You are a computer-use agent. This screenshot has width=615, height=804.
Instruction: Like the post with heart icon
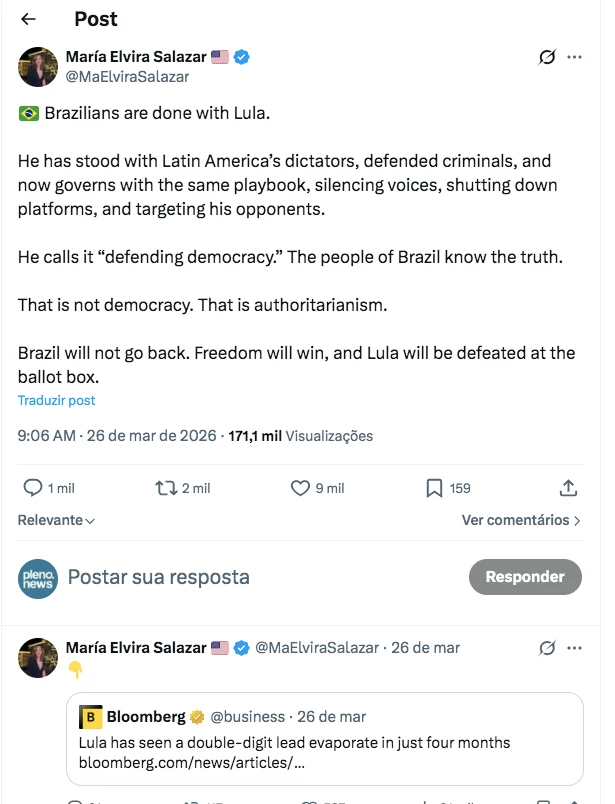[x=300, y=488]
